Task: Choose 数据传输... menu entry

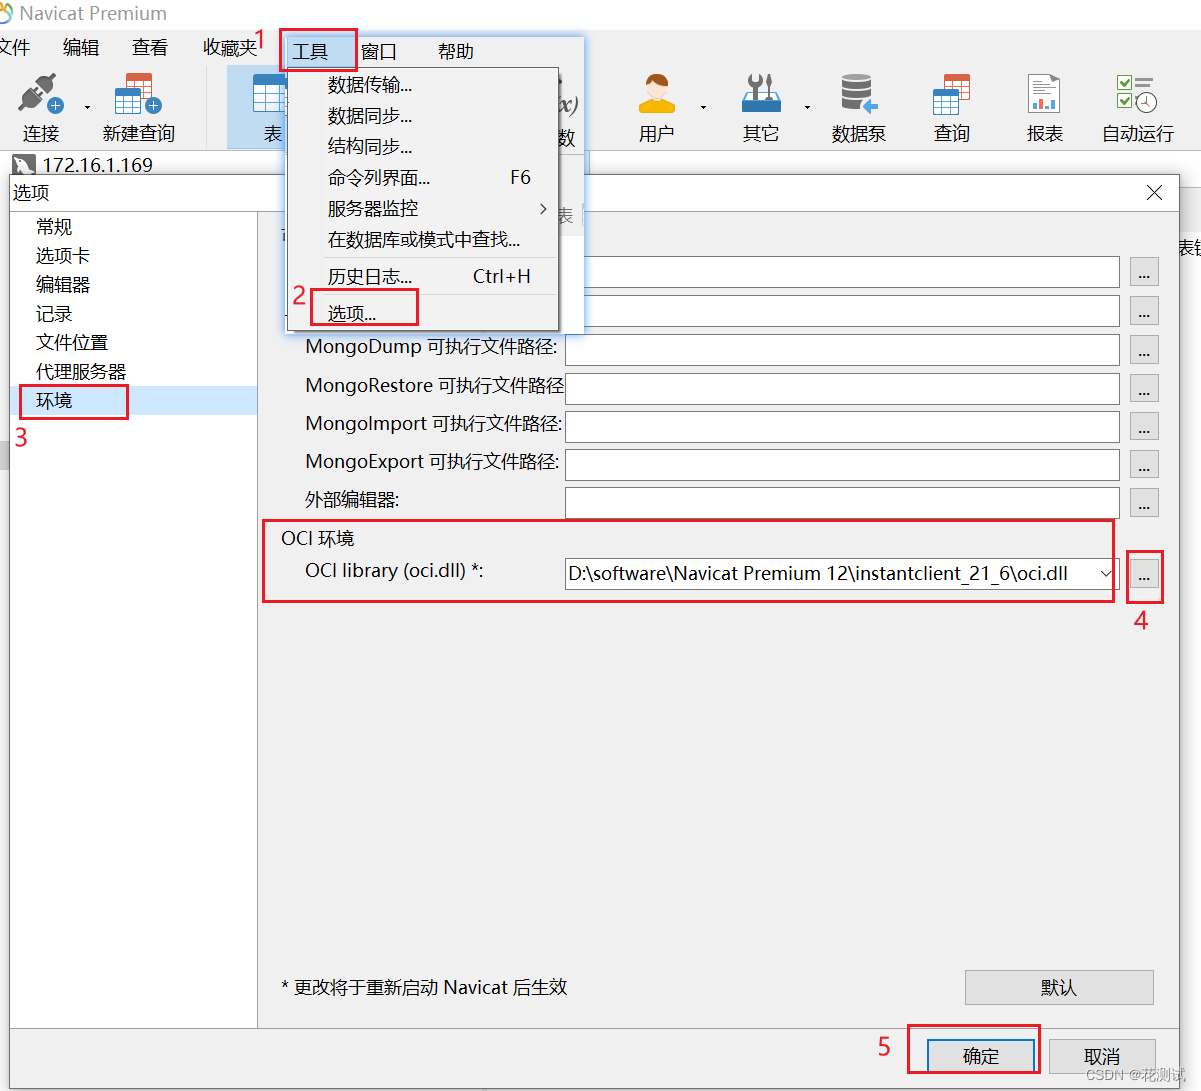Action: pyautogui.click(x=423, y=85)
